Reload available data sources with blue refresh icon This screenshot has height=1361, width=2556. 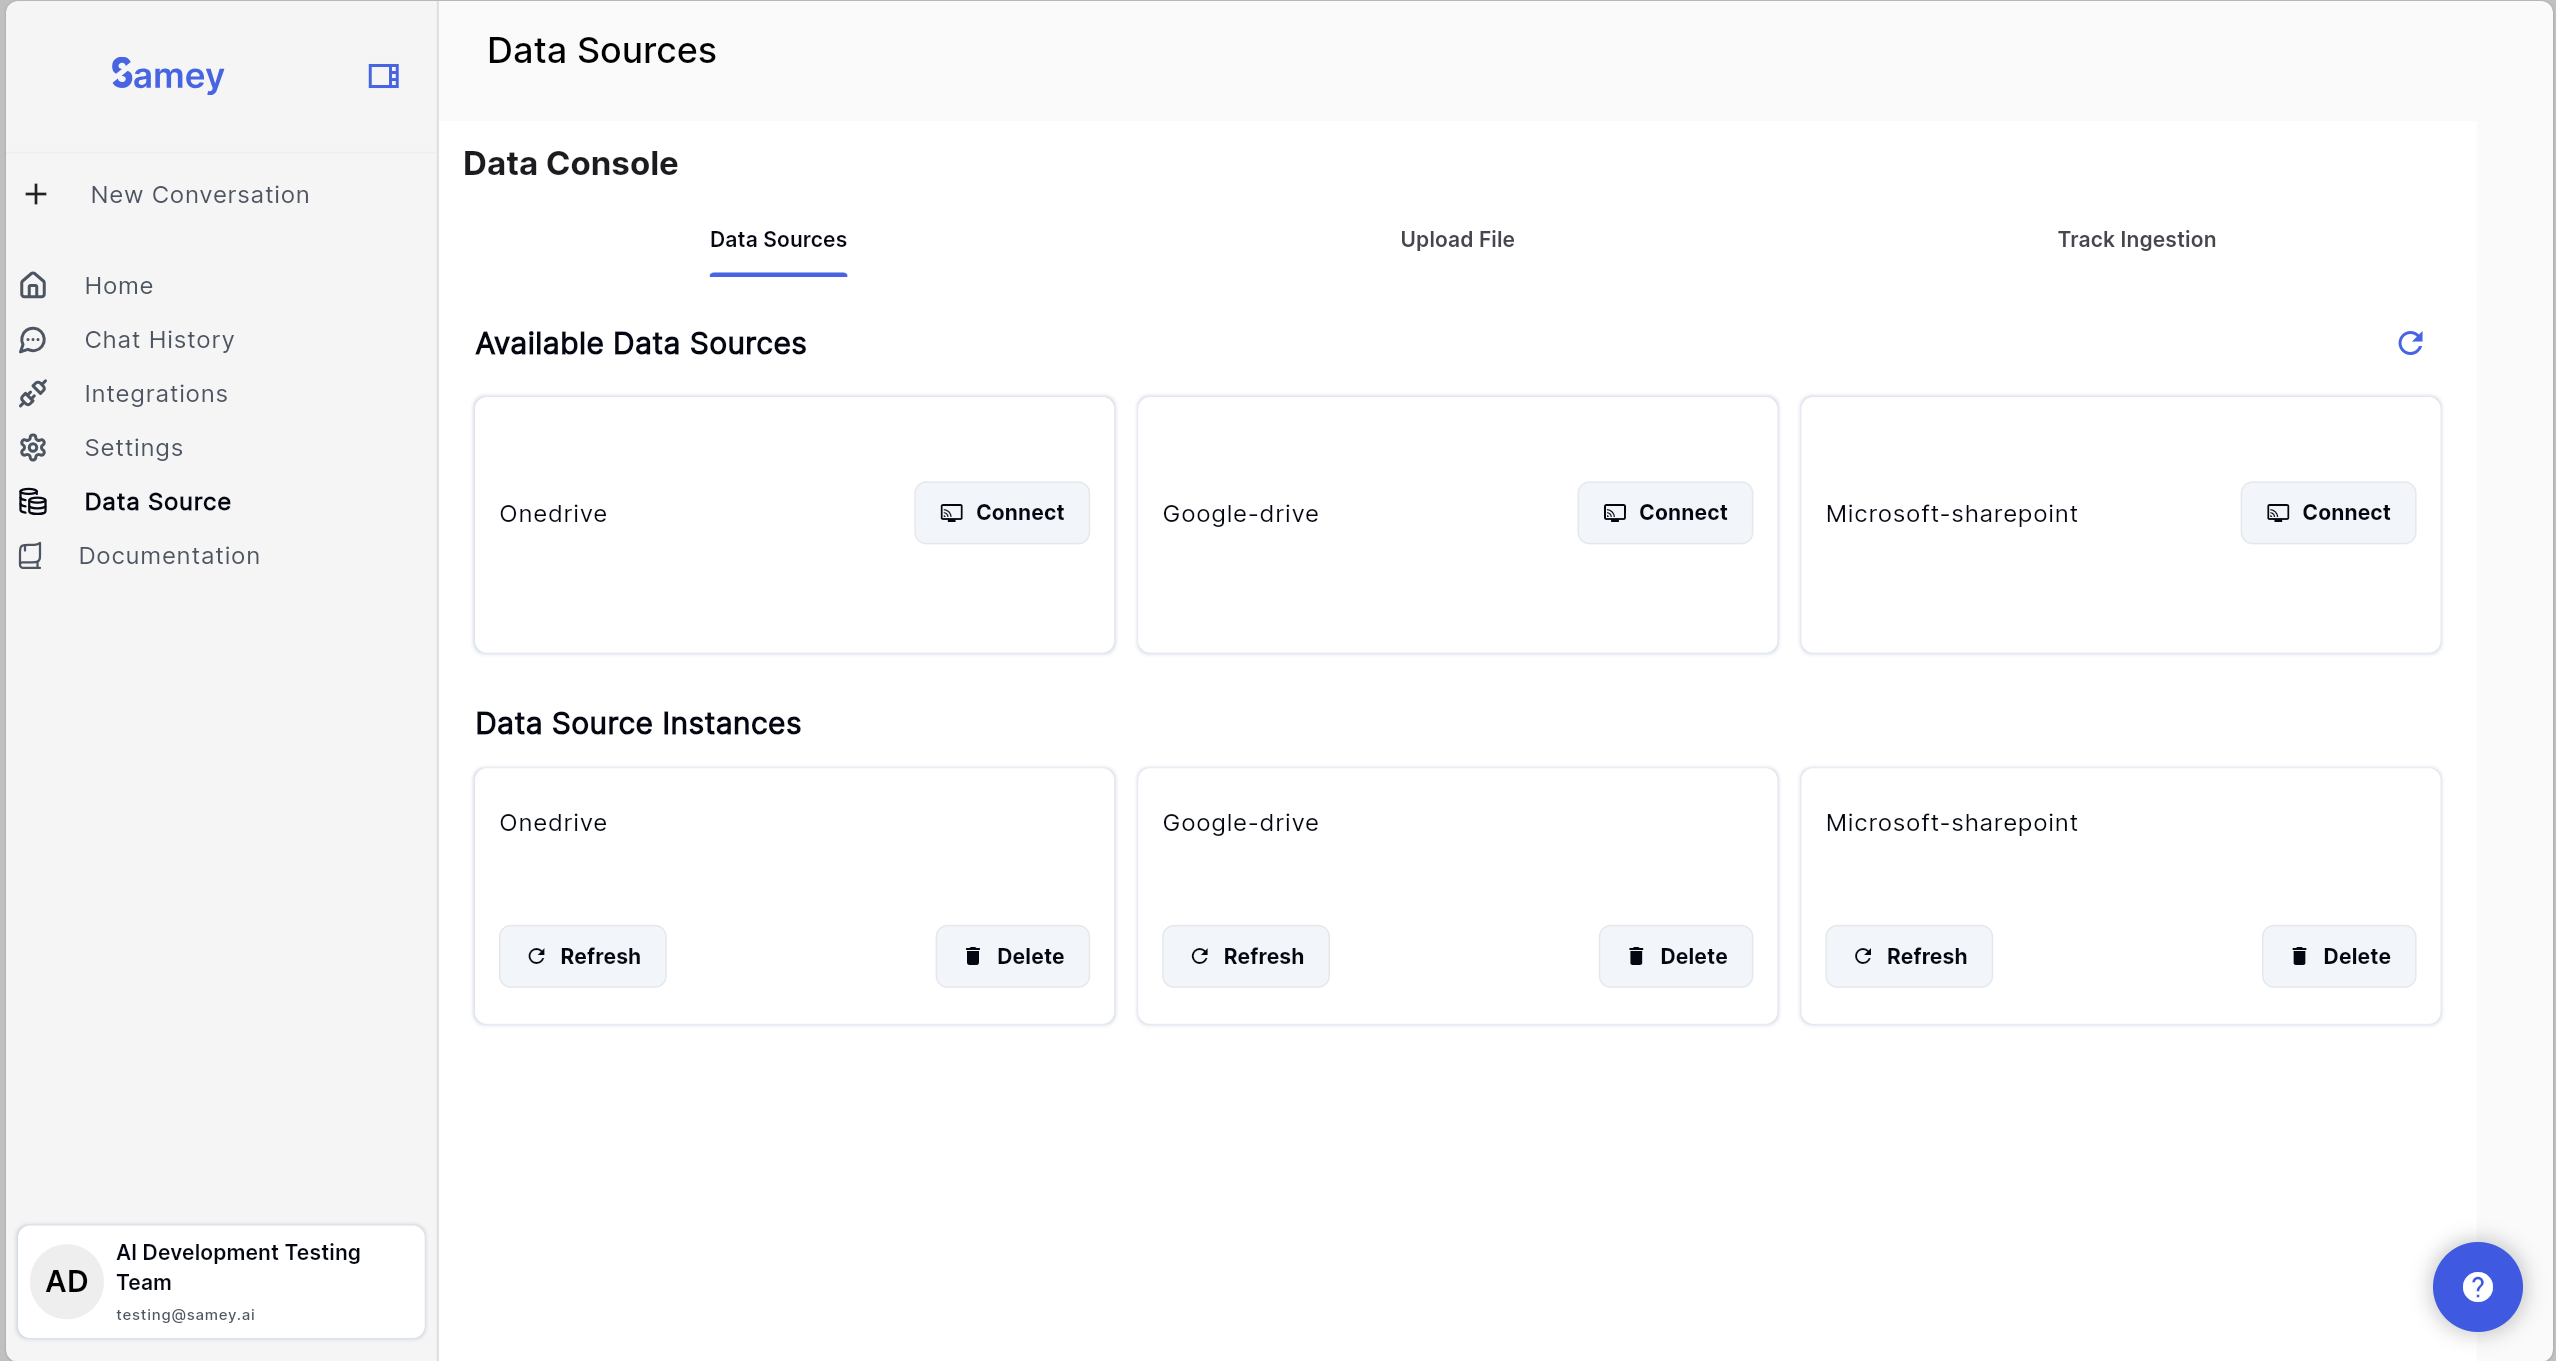tap(2411, 343)
